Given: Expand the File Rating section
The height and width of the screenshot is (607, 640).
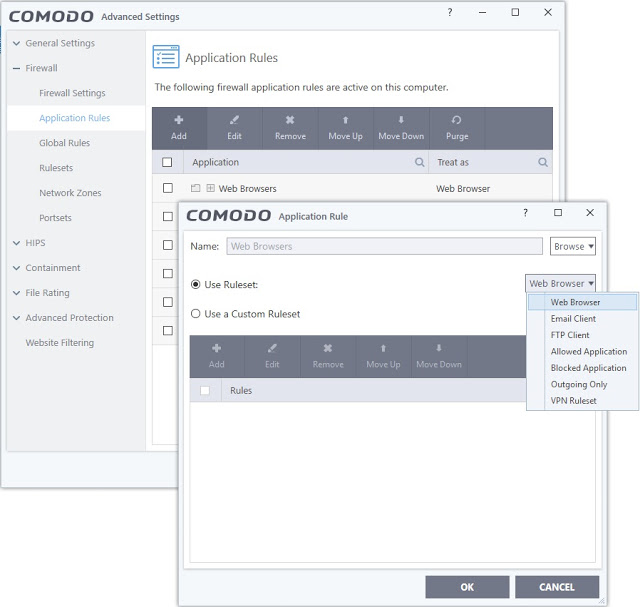Looking at the screenshot, I should point(16,293).
